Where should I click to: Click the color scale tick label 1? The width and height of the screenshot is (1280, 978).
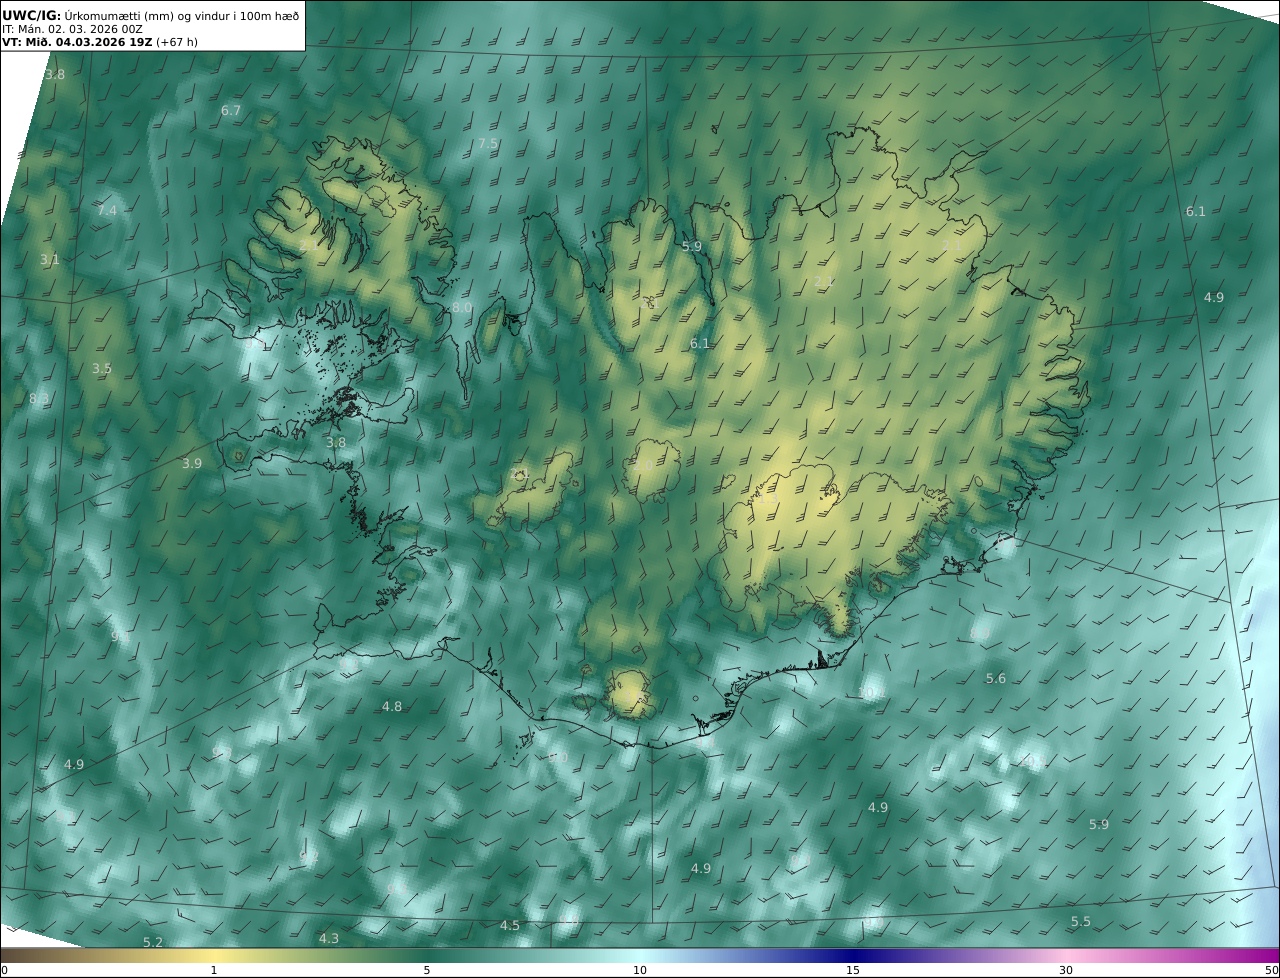[x=214, y=970]
